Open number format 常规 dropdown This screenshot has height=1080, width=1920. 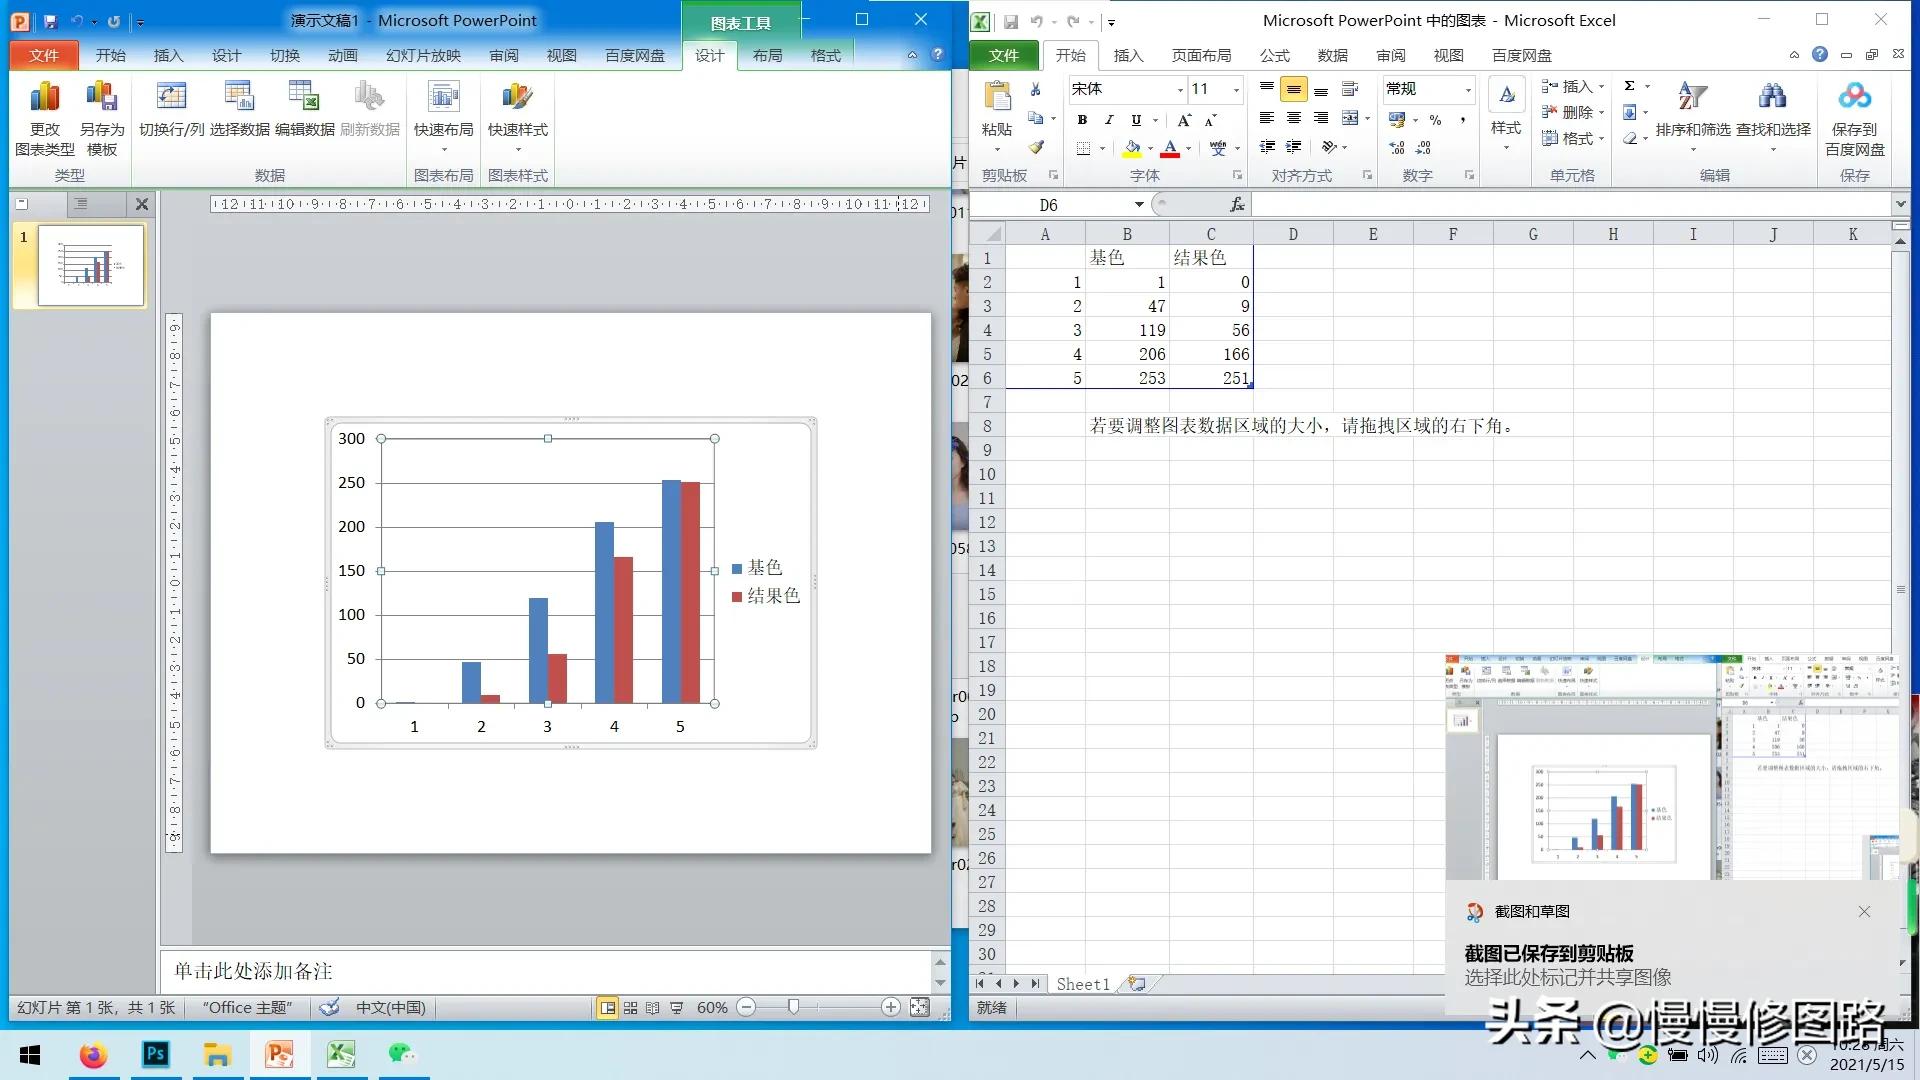pyautogui.click(x=1468, y=90)
